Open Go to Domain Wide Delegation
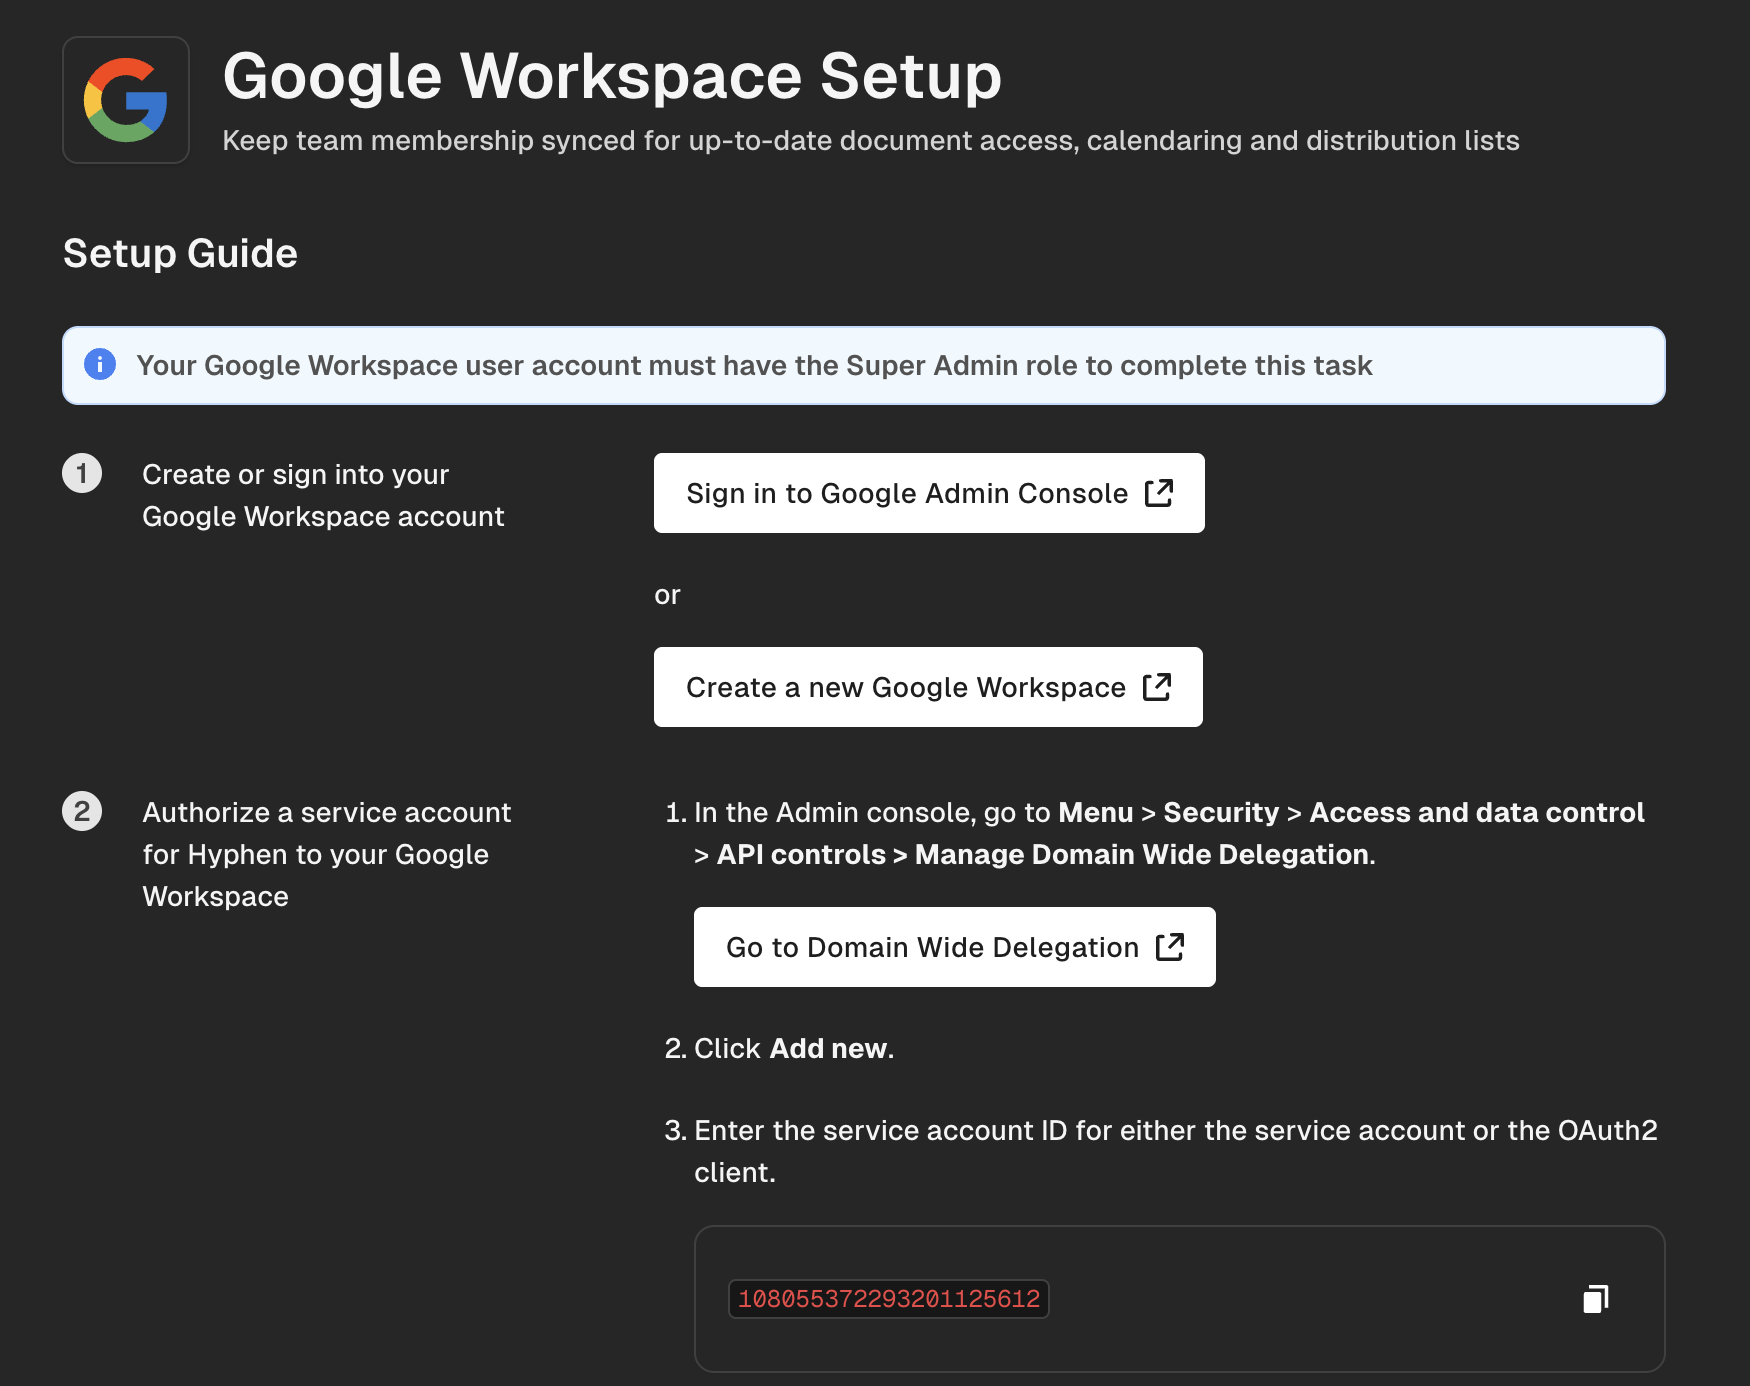 955,947
